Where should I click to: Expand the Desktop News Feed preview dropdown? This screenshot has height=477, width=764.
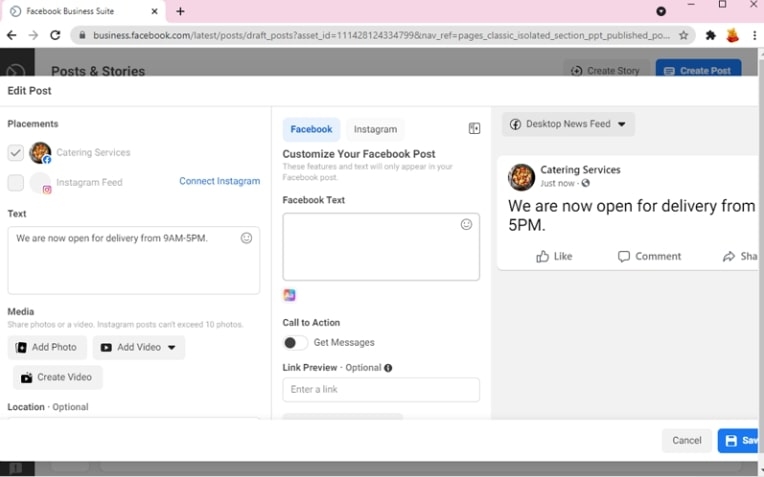[x=568, y=124]
